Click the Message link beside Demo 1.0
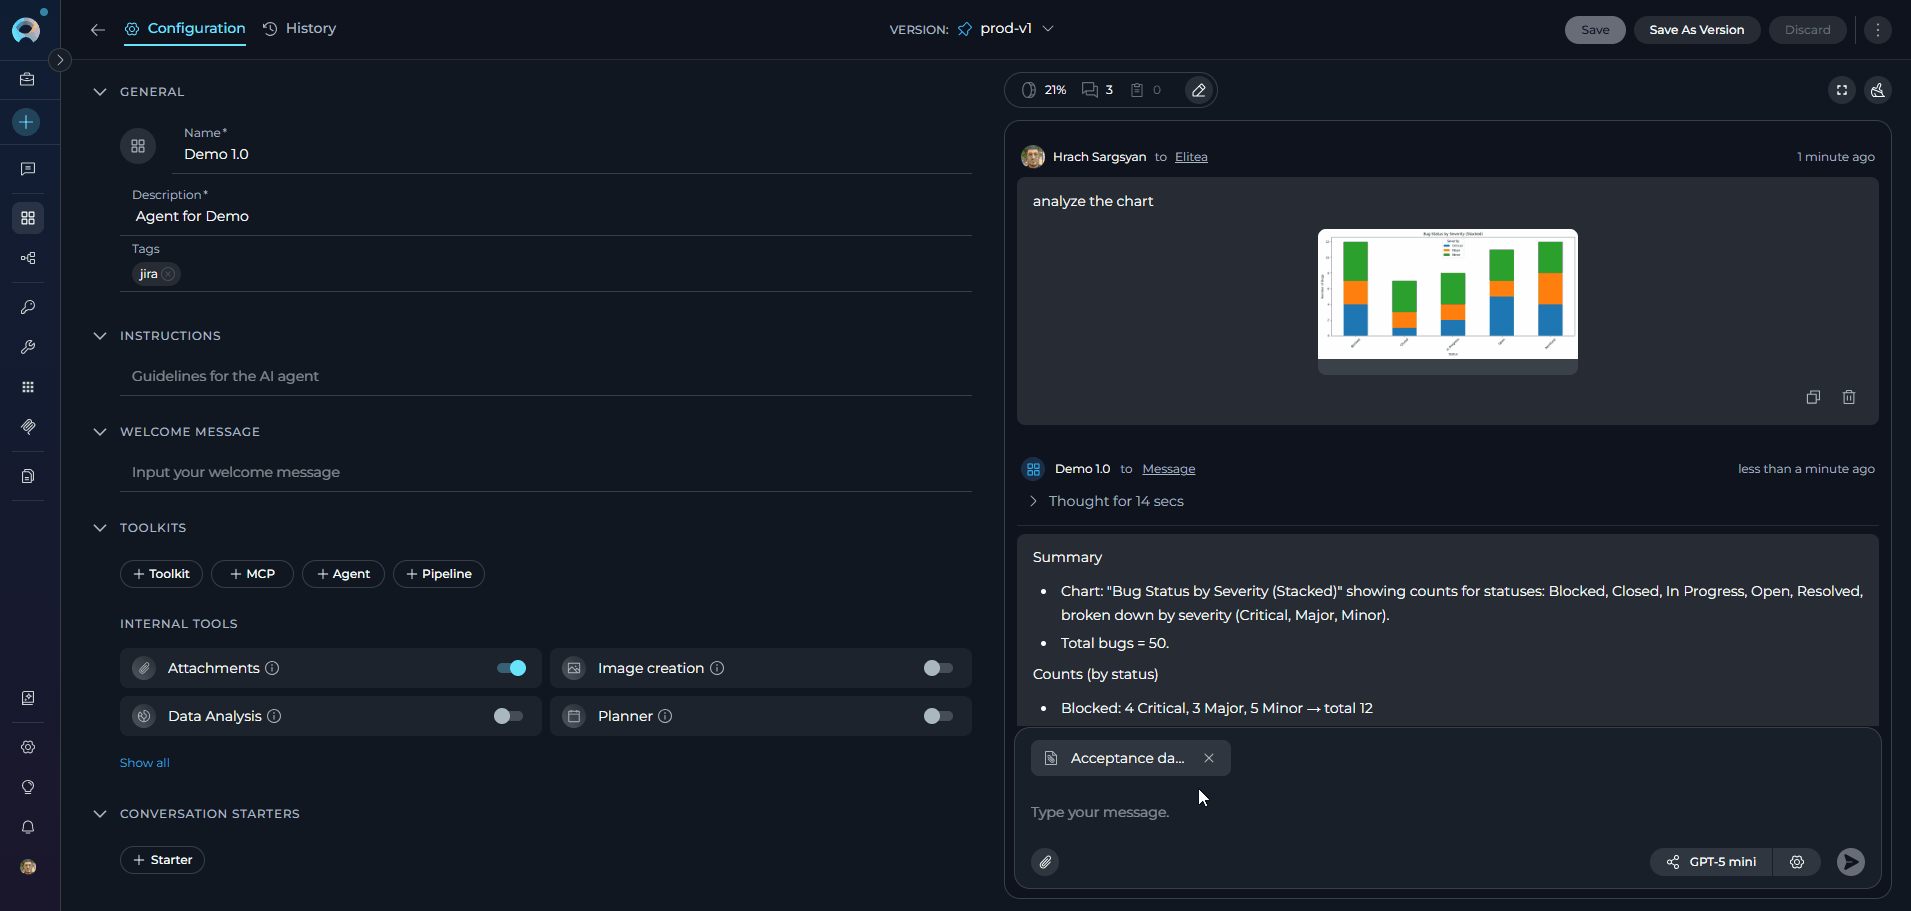The image size is (1911, 911). [1169, 469]
